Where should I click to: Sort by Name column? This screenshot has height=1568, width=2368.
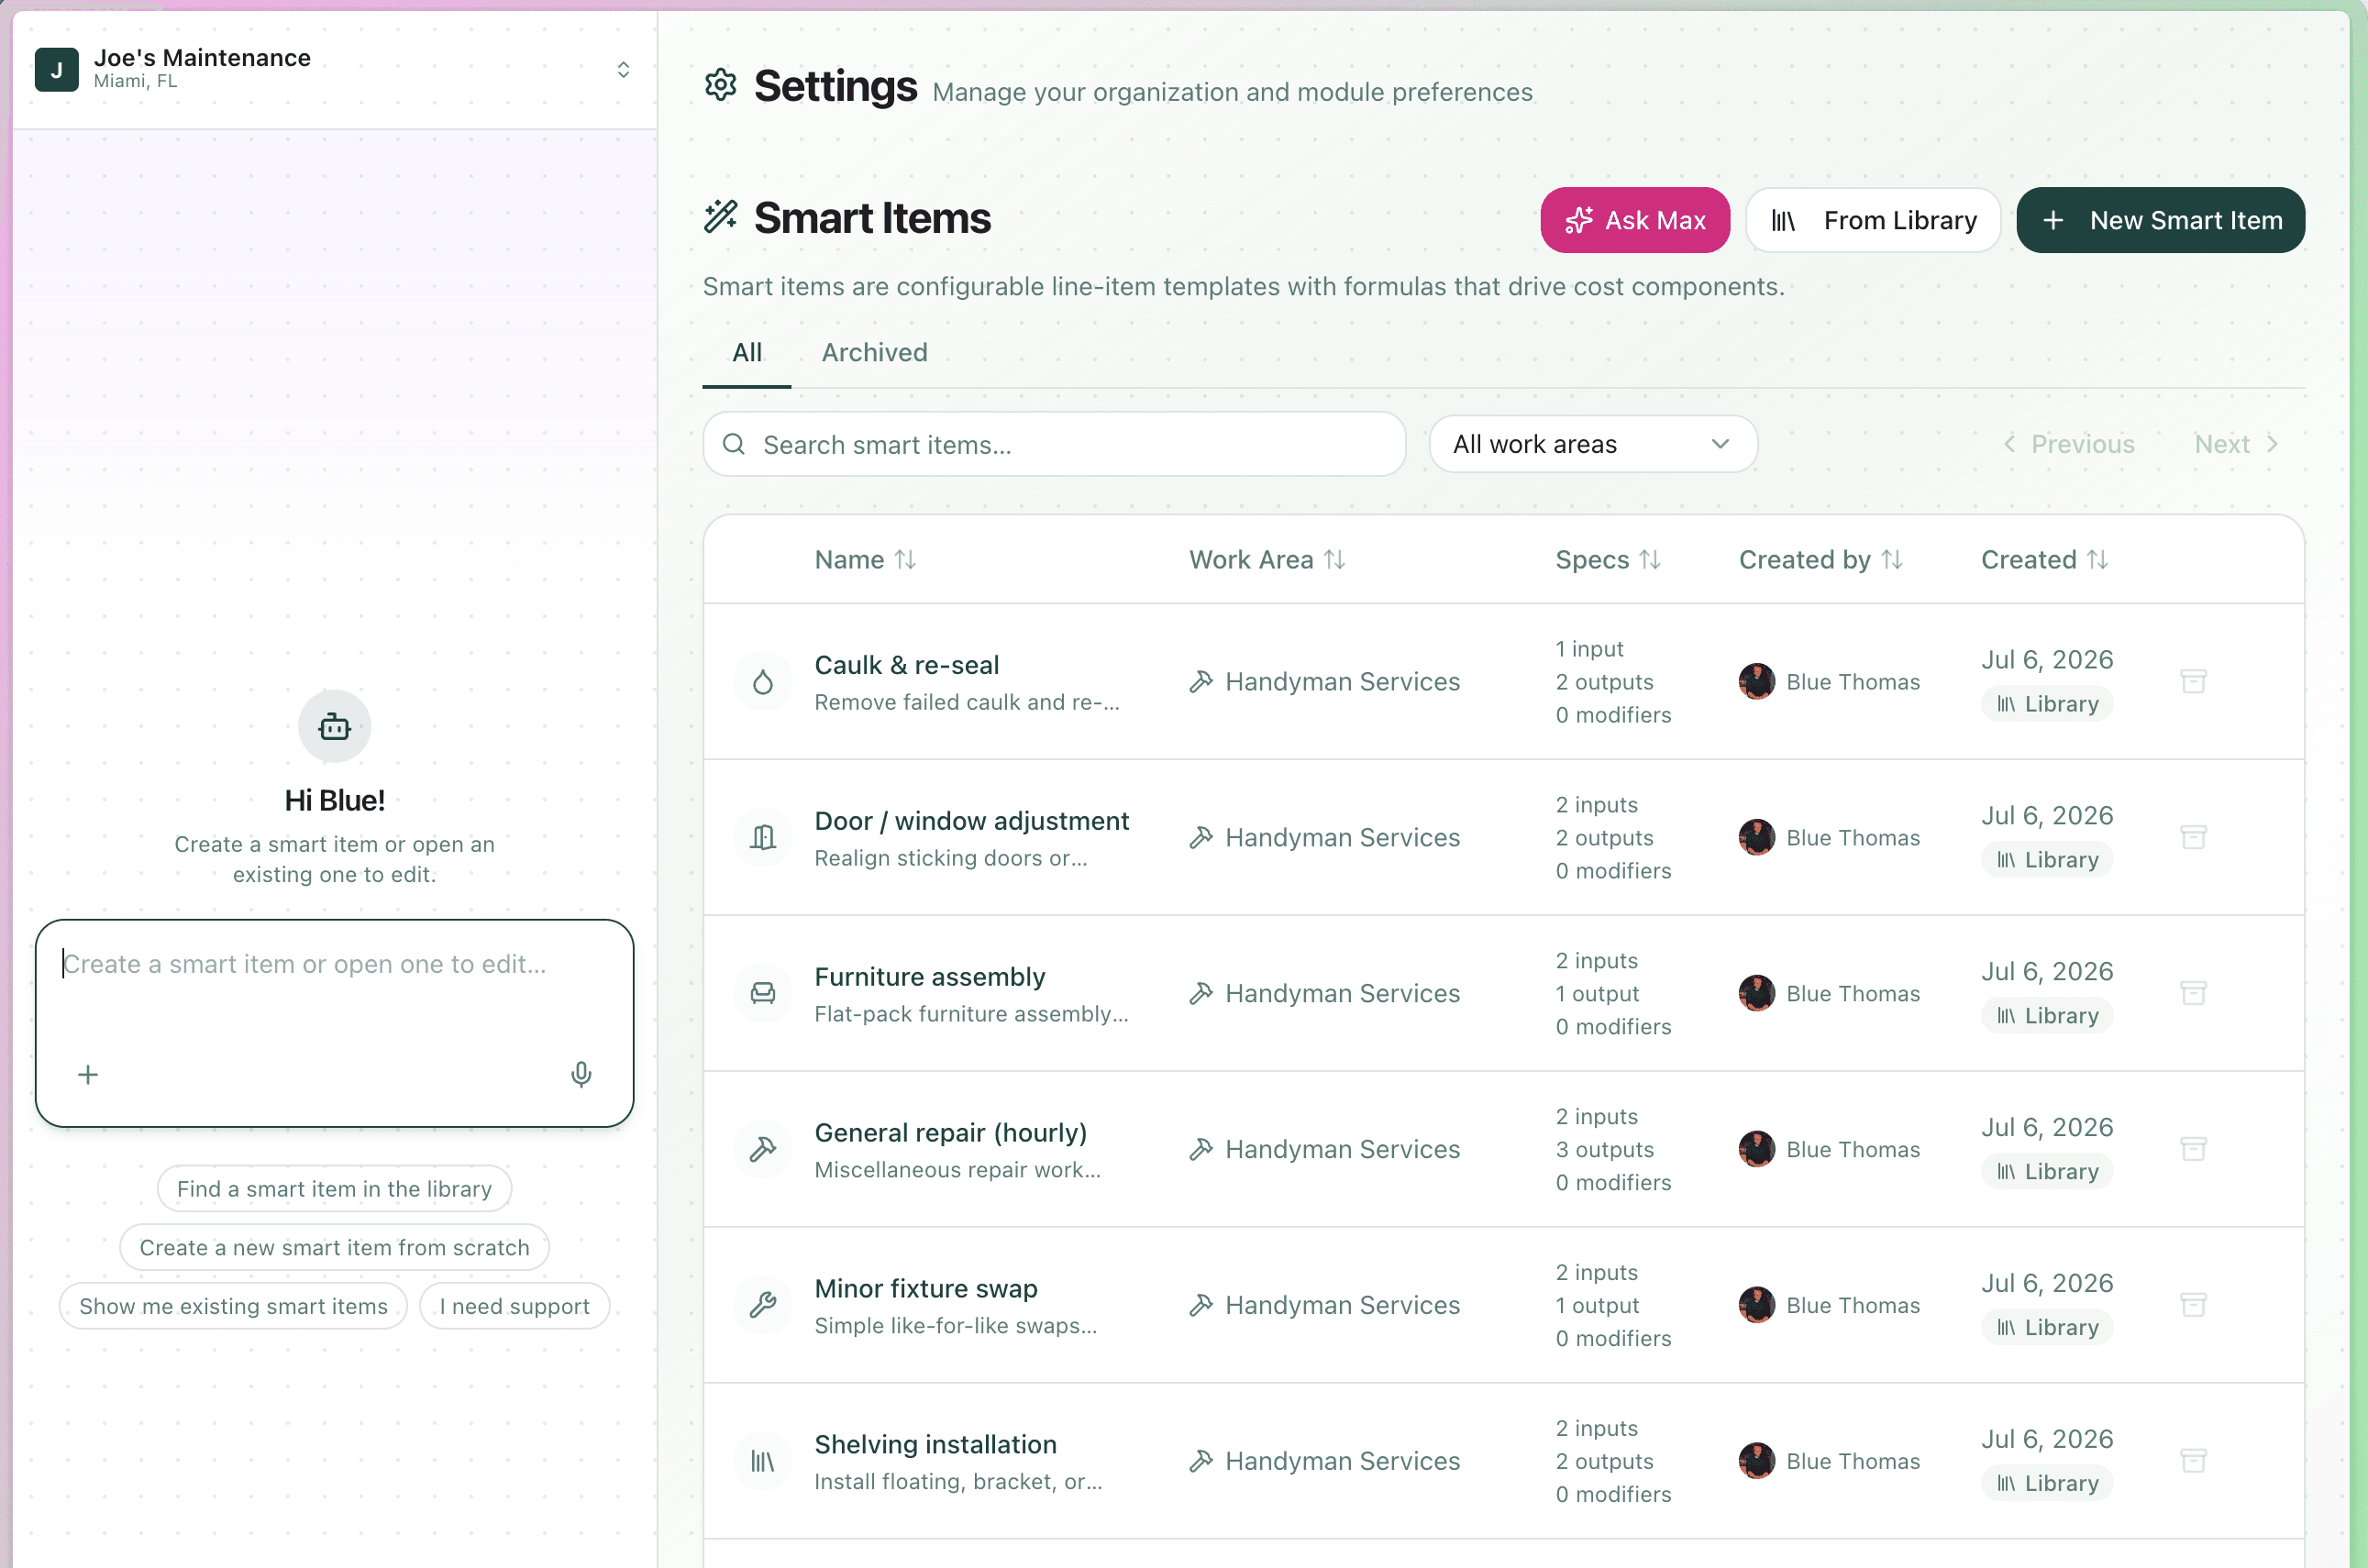pyautogui.click(x=865, y=560)
